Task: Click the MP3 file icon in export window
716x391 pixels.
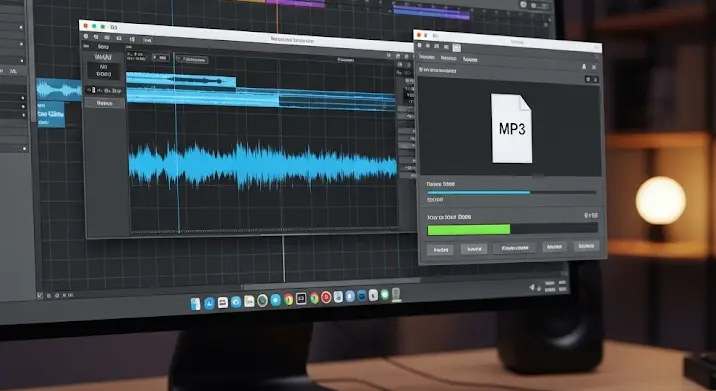Action: coord(511,128)
